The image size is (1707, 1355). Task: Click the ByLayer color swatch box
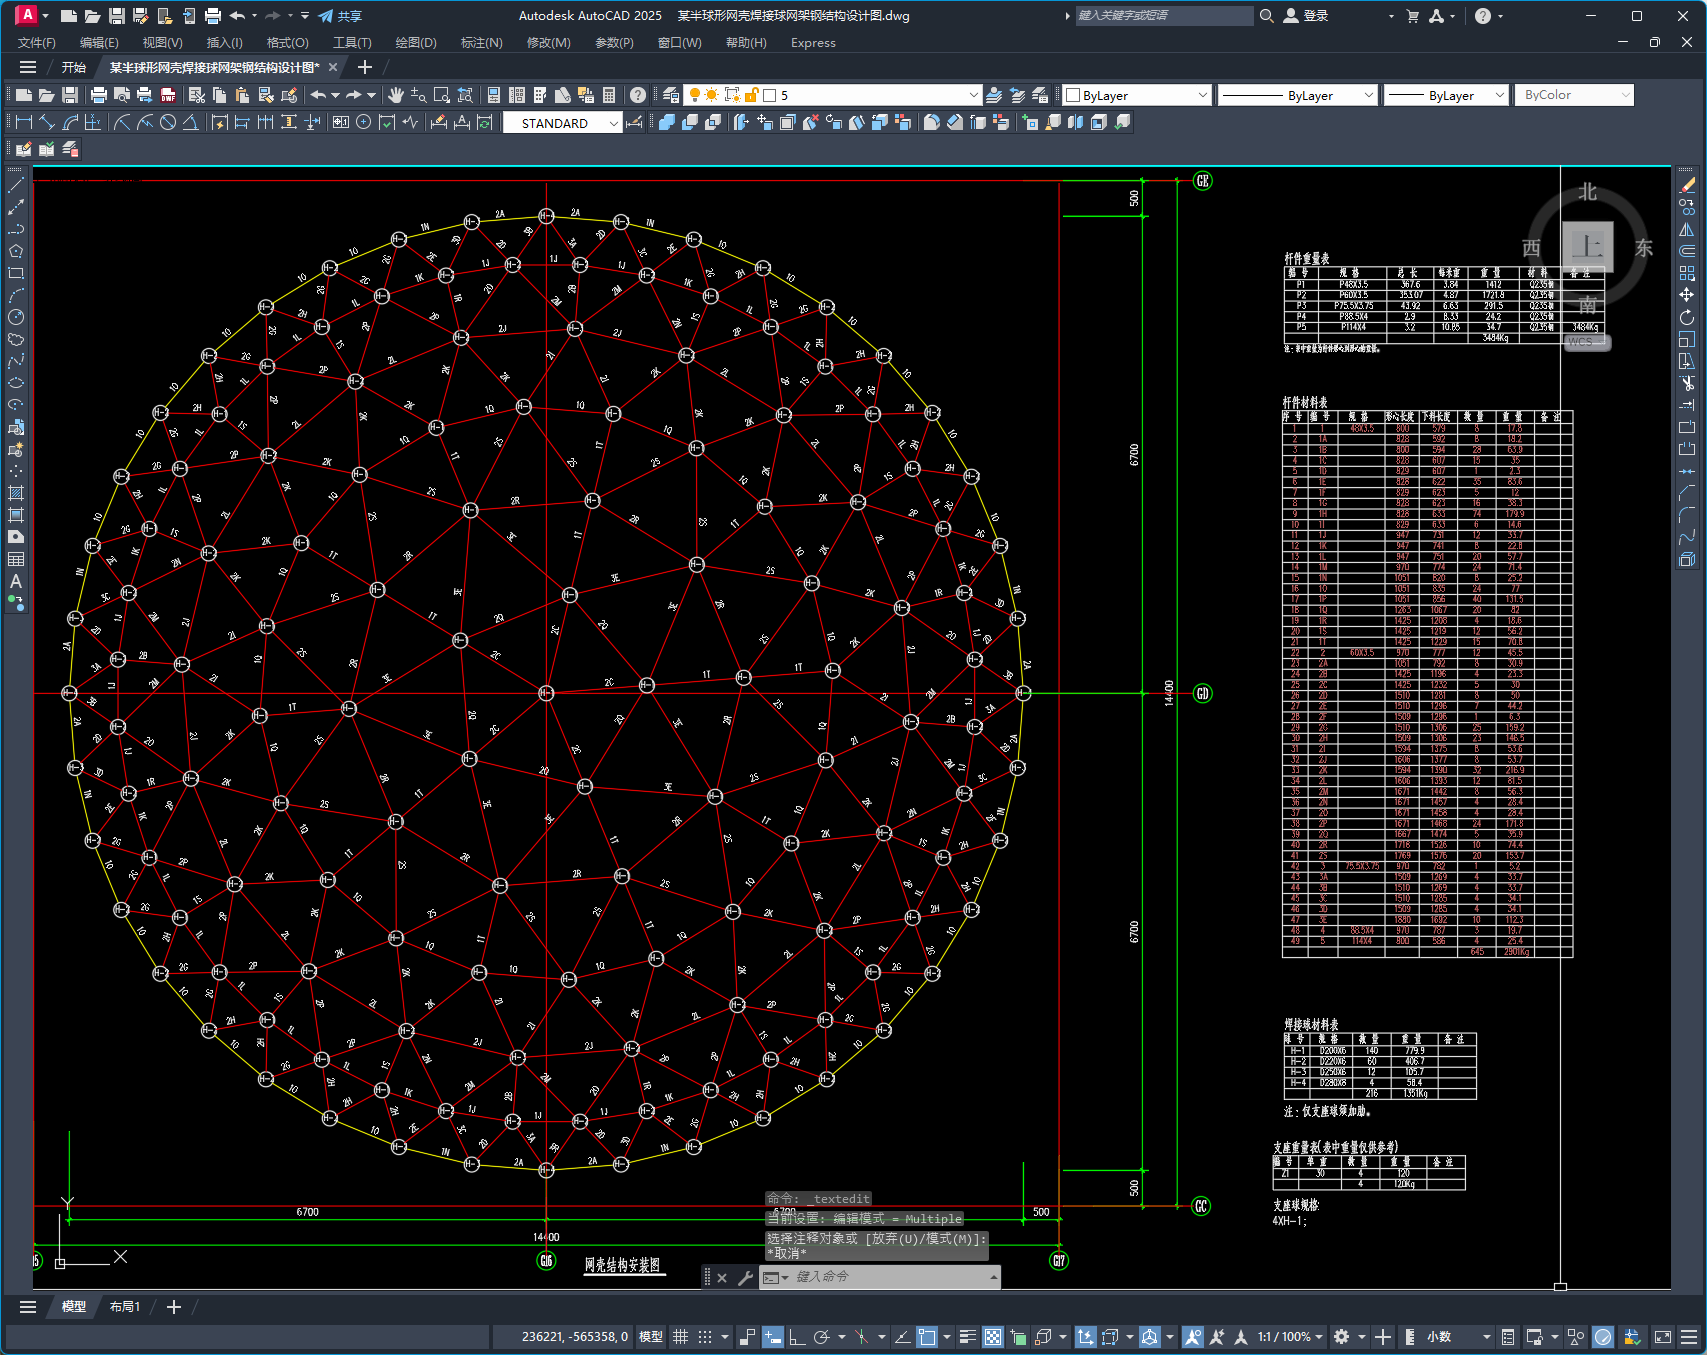pyautogui.click(x=1073, y=95)
